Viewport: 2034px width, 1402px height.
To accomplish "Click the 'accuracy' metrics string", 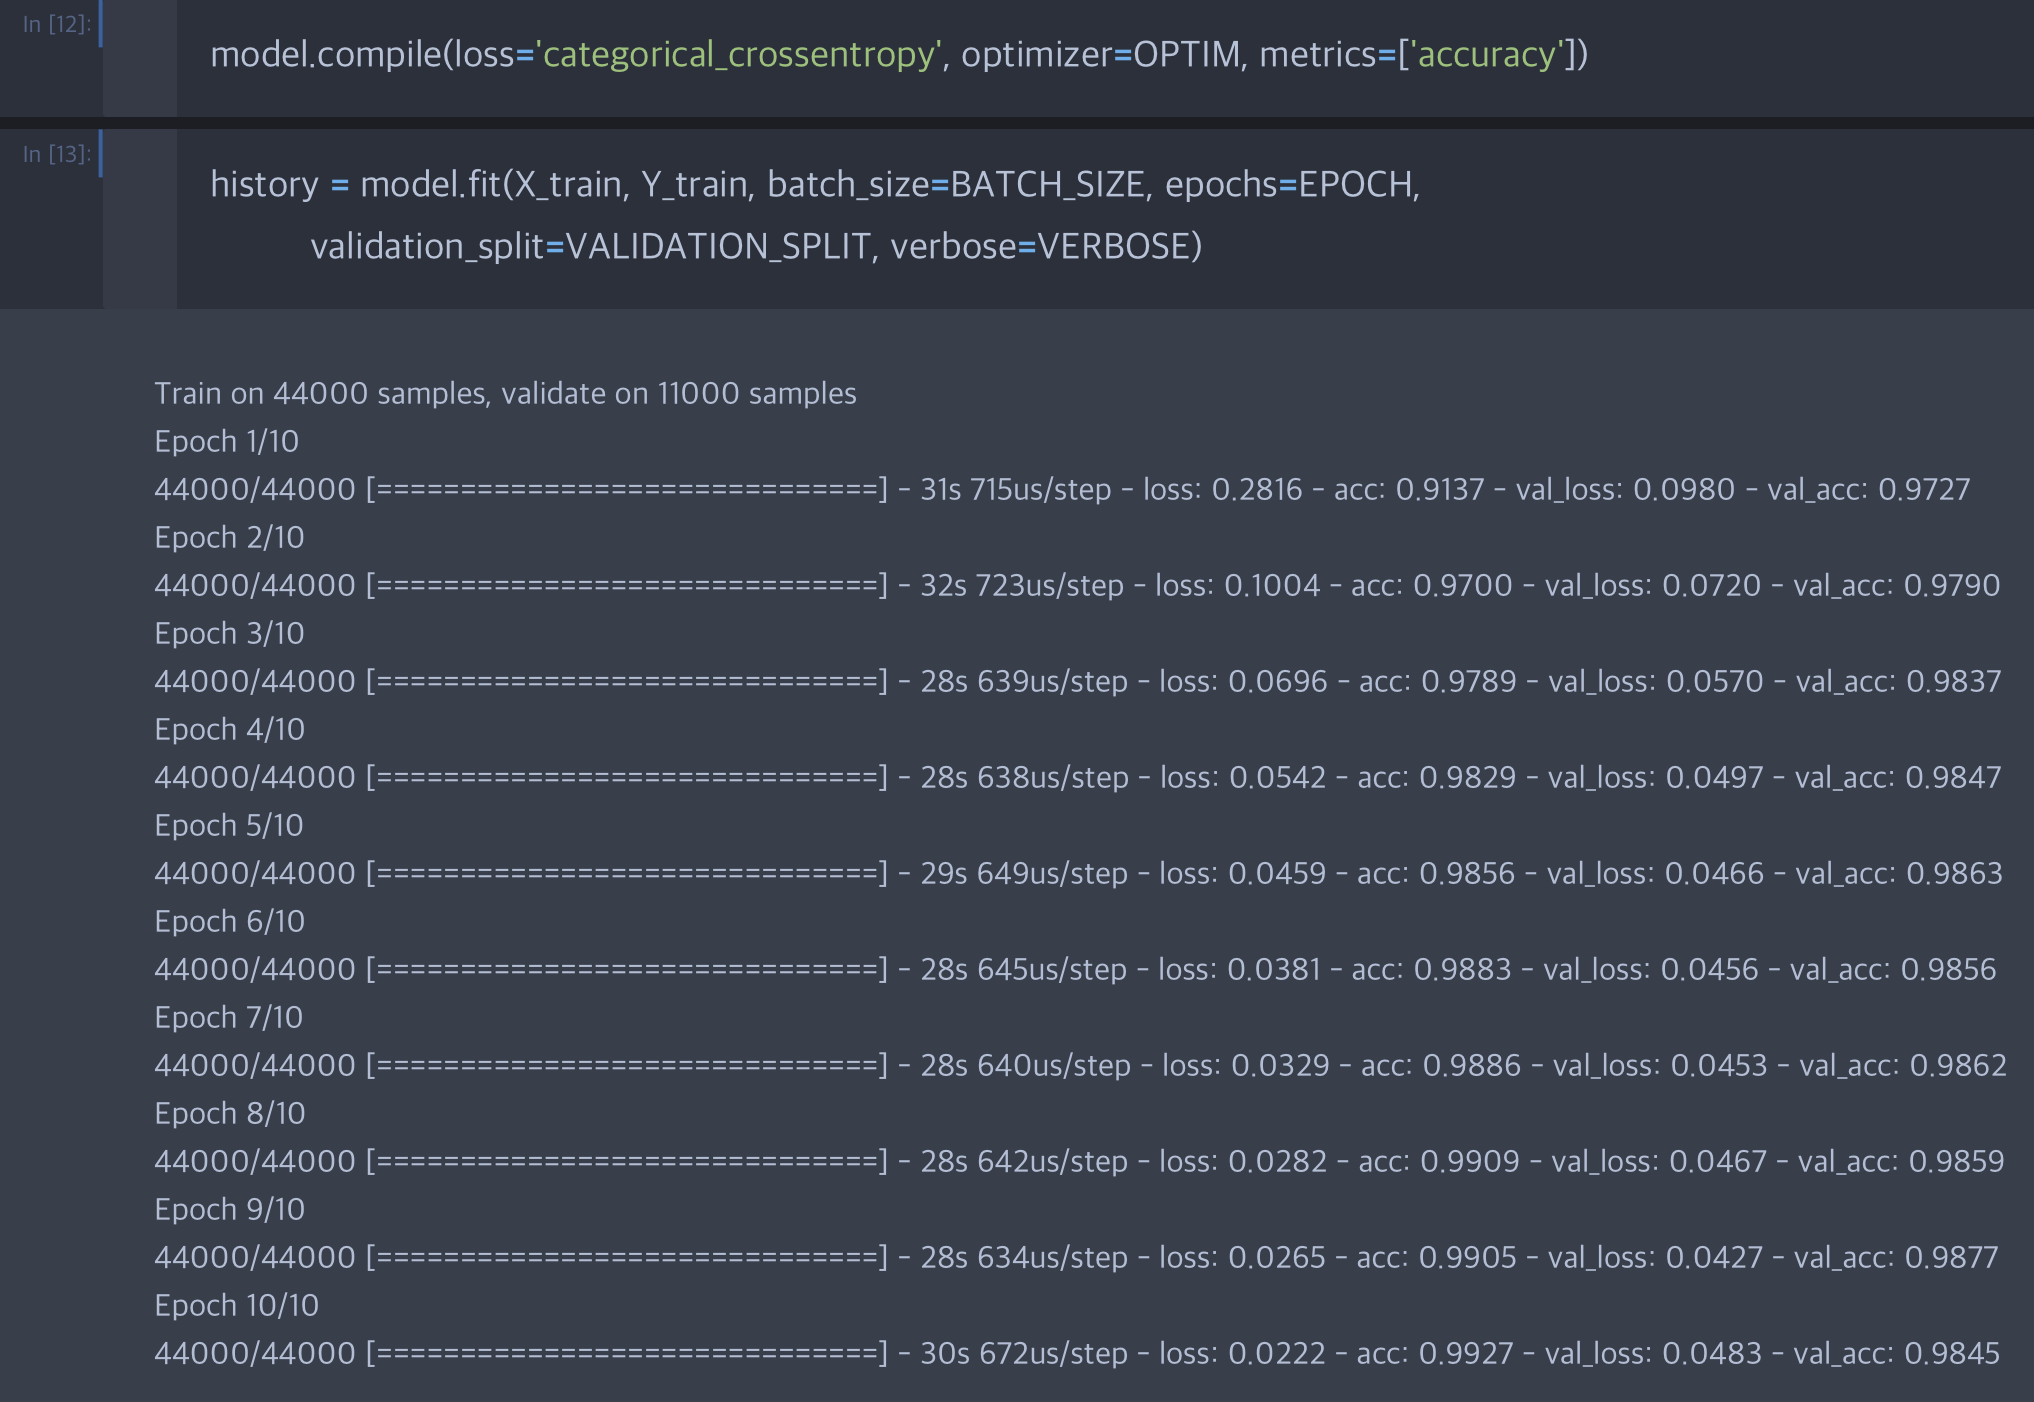I will point(1489,55).
